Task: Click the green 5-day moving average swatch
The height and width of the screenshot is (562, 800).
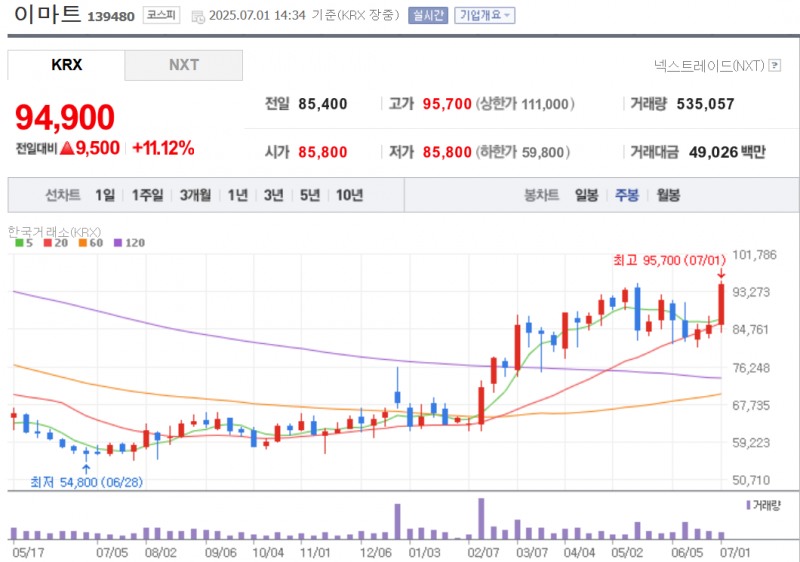Action: point(19,243)
